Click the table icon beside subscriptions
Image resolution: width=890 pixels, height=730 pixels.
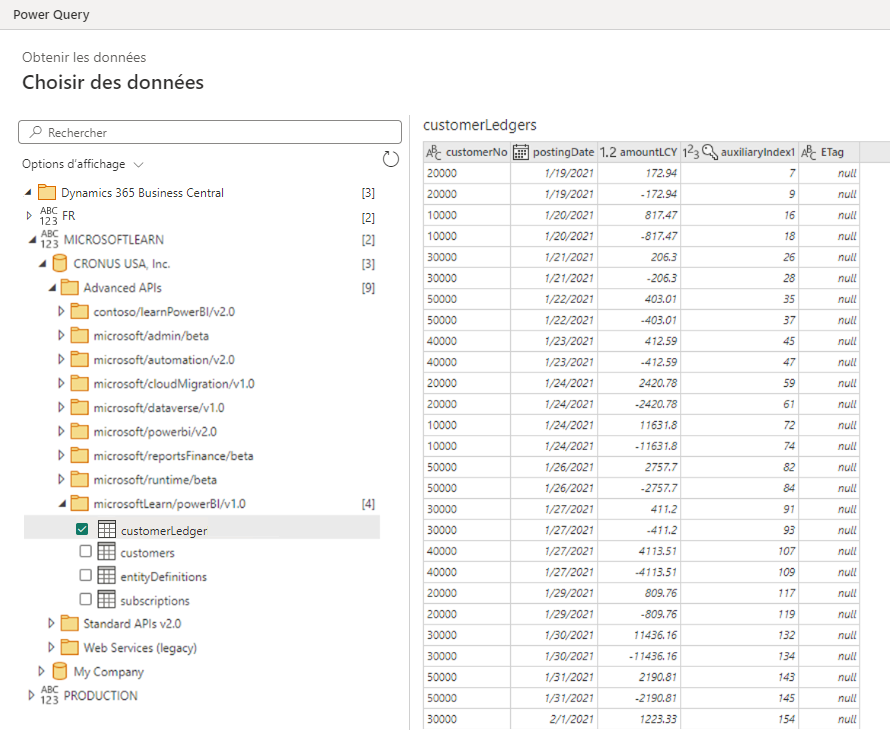tap(106, 599)
